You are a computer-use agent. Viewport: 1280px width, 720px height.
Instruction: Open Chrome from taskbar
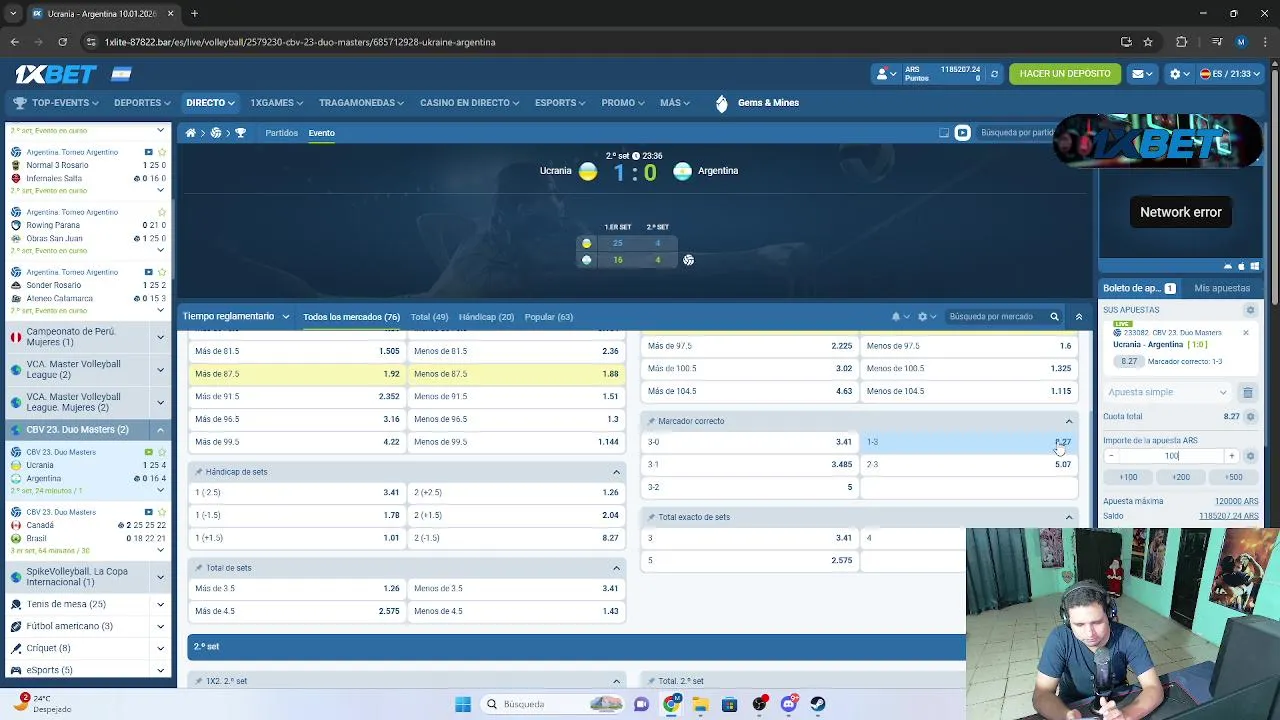click(x=671, y=704)
